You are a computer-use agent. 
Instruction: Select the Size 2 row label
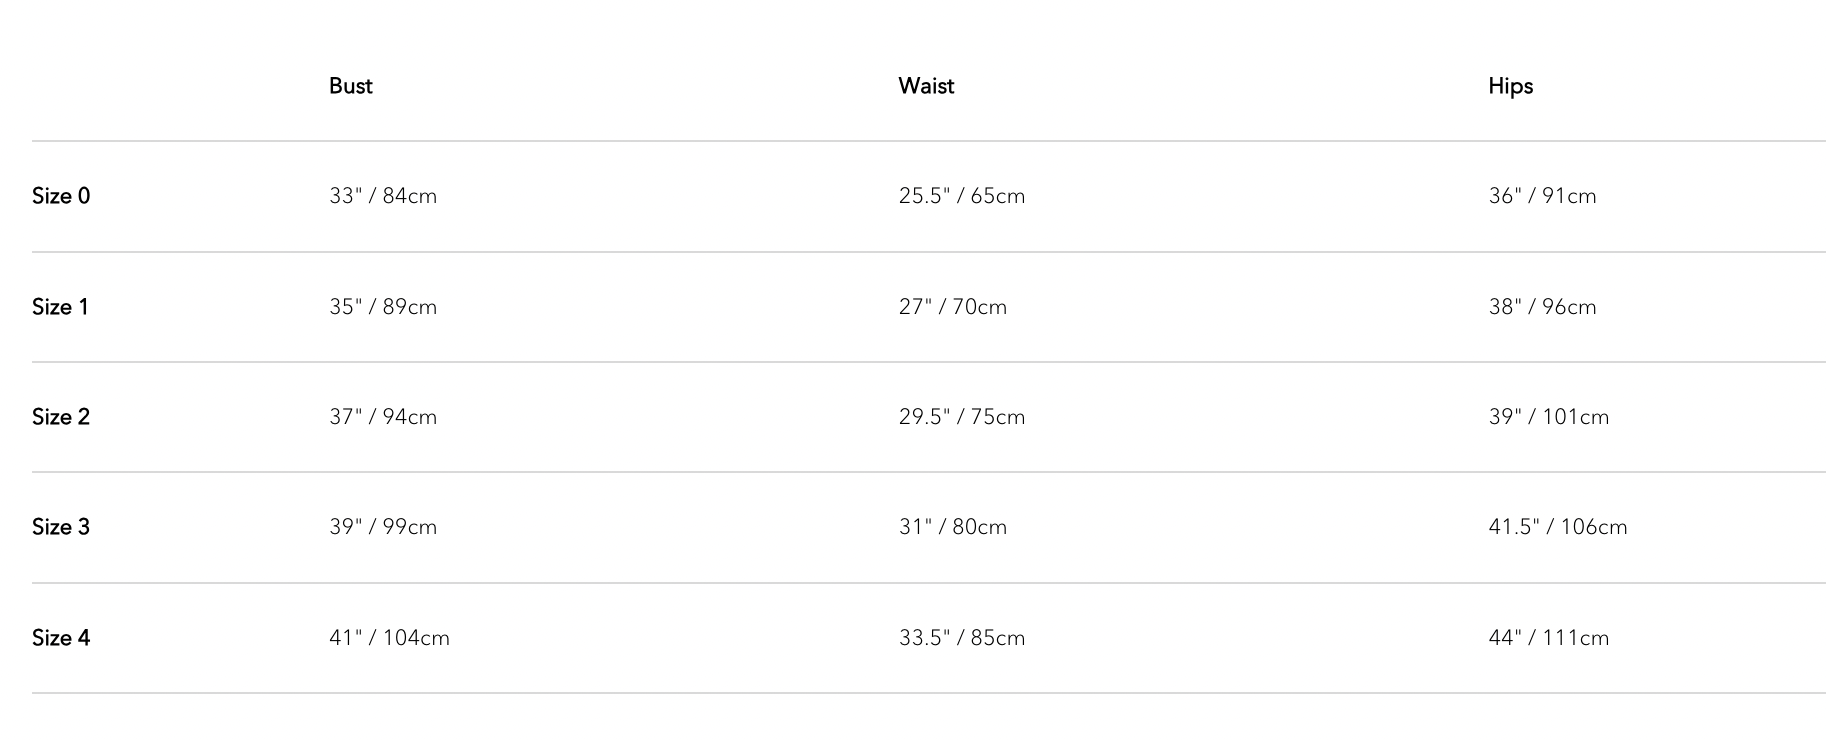(61, 417)
